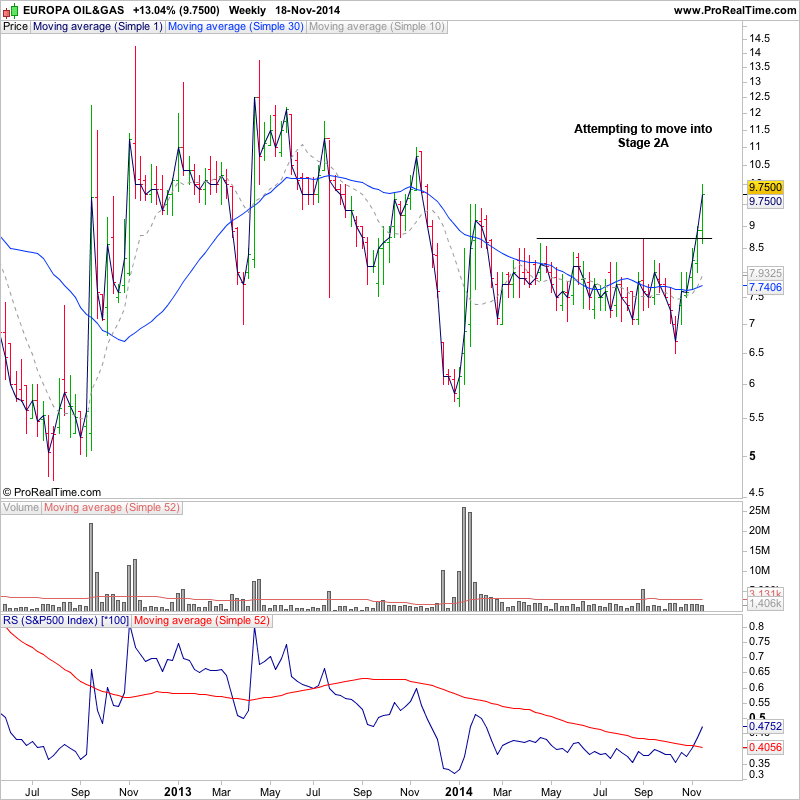Click the EUROPA OIL&GAS title
This screenshot has height=800, width=800.
(x=73, y=10)
